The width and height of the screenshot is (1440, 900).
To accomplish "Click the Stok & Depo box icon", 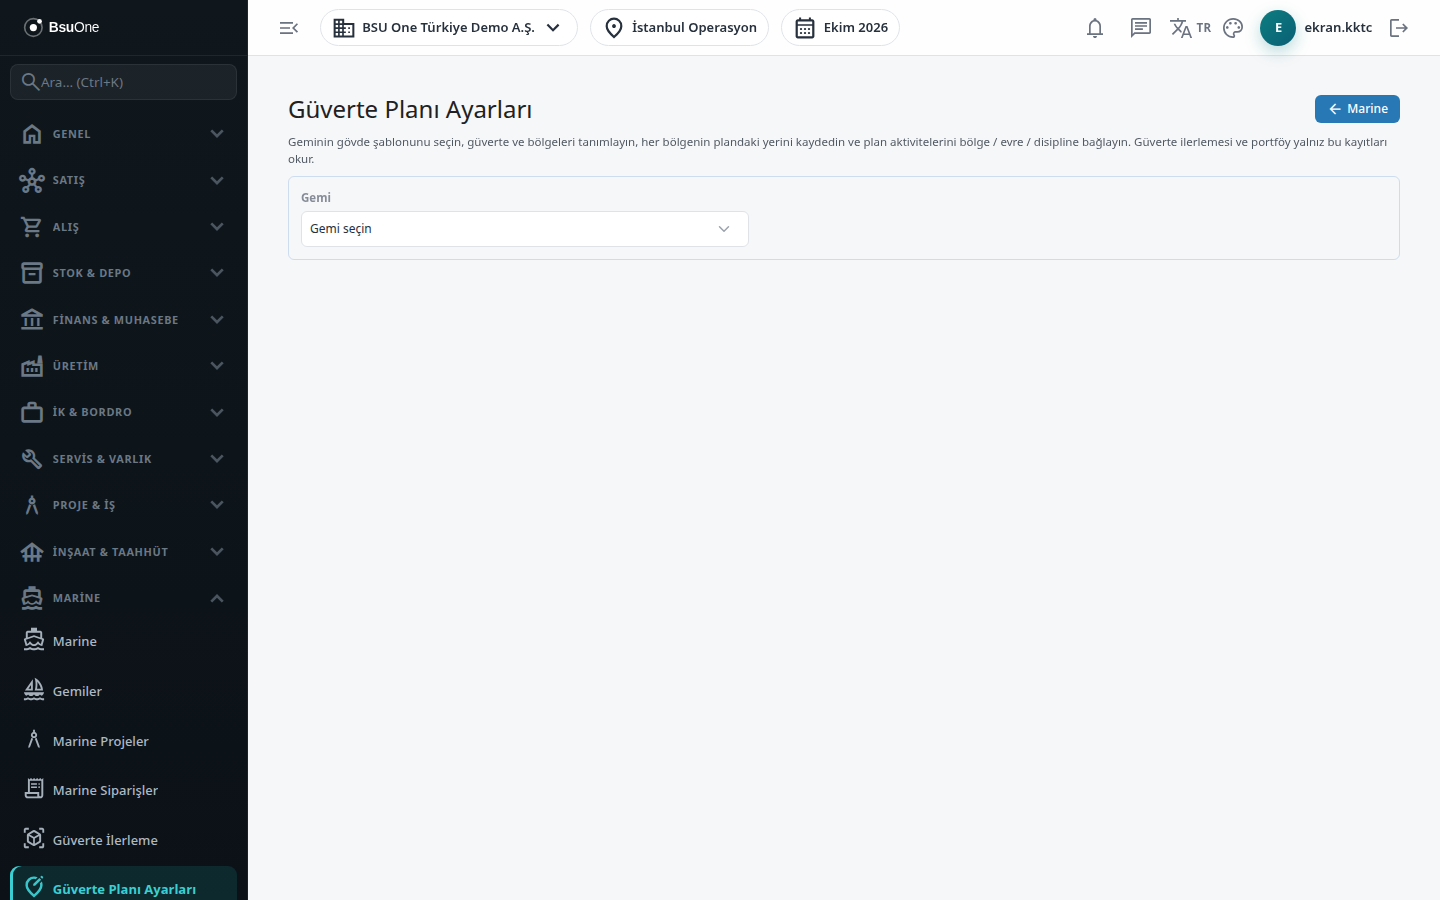I will tap(32, 273).
